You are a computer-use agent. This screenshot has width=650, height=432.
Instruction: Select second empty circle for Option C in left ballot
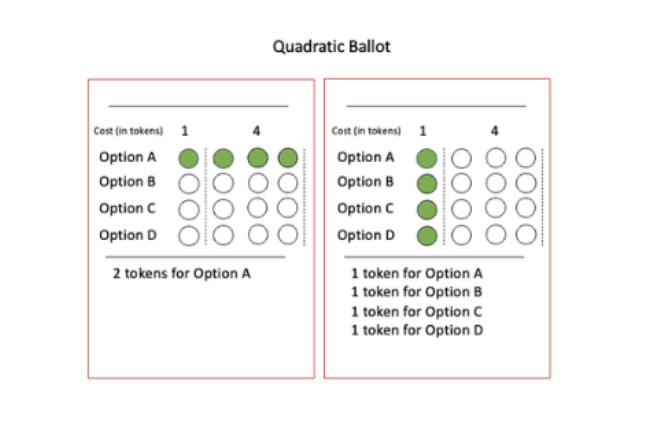pos(223,209)
